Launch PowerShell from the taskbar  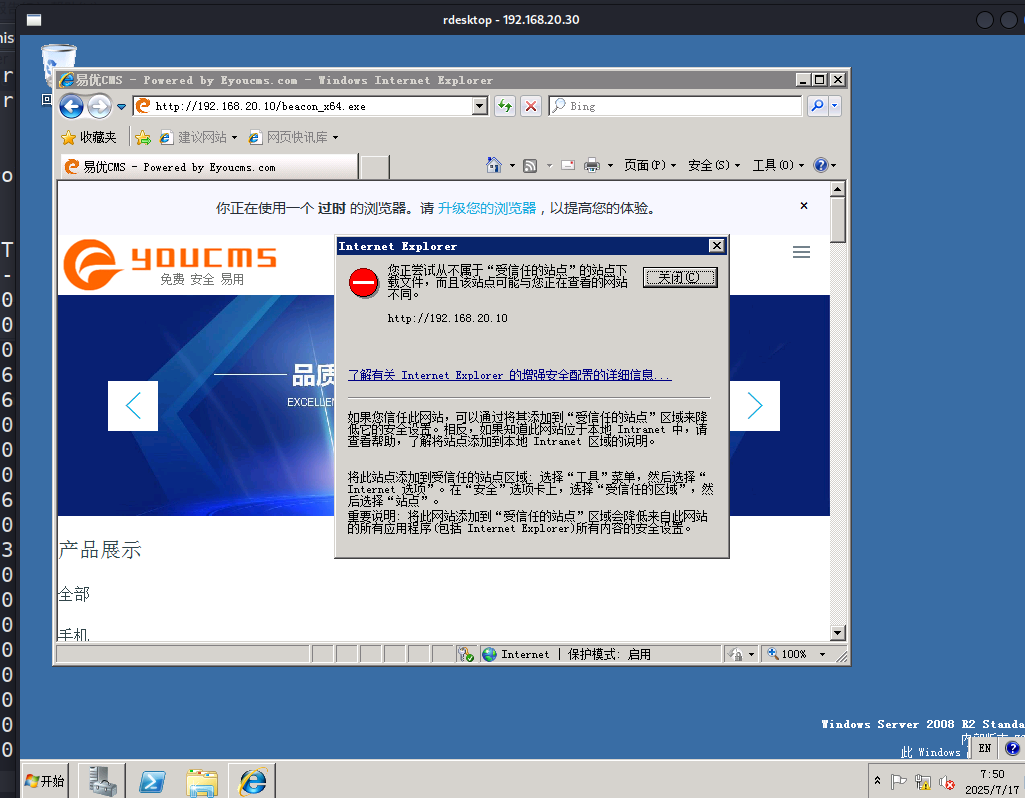coord(152,781)
